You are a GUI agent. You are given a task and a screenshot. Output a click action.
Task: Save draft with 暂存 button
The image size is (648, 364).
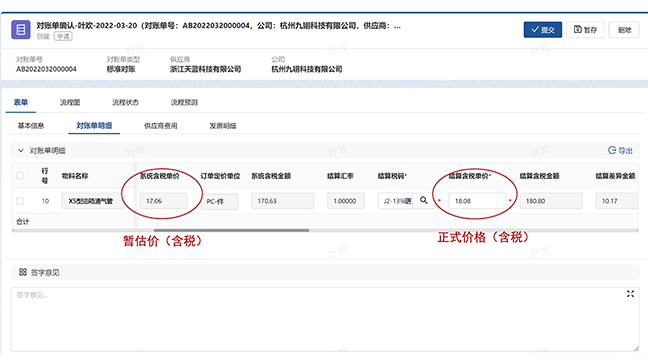click(585, 30)
